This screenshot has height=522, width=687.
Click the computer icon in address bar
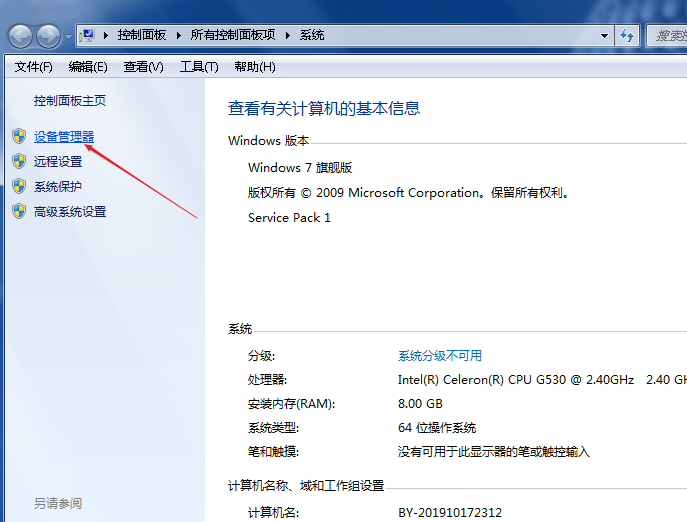pyautogui.click(x=87, y=35)
